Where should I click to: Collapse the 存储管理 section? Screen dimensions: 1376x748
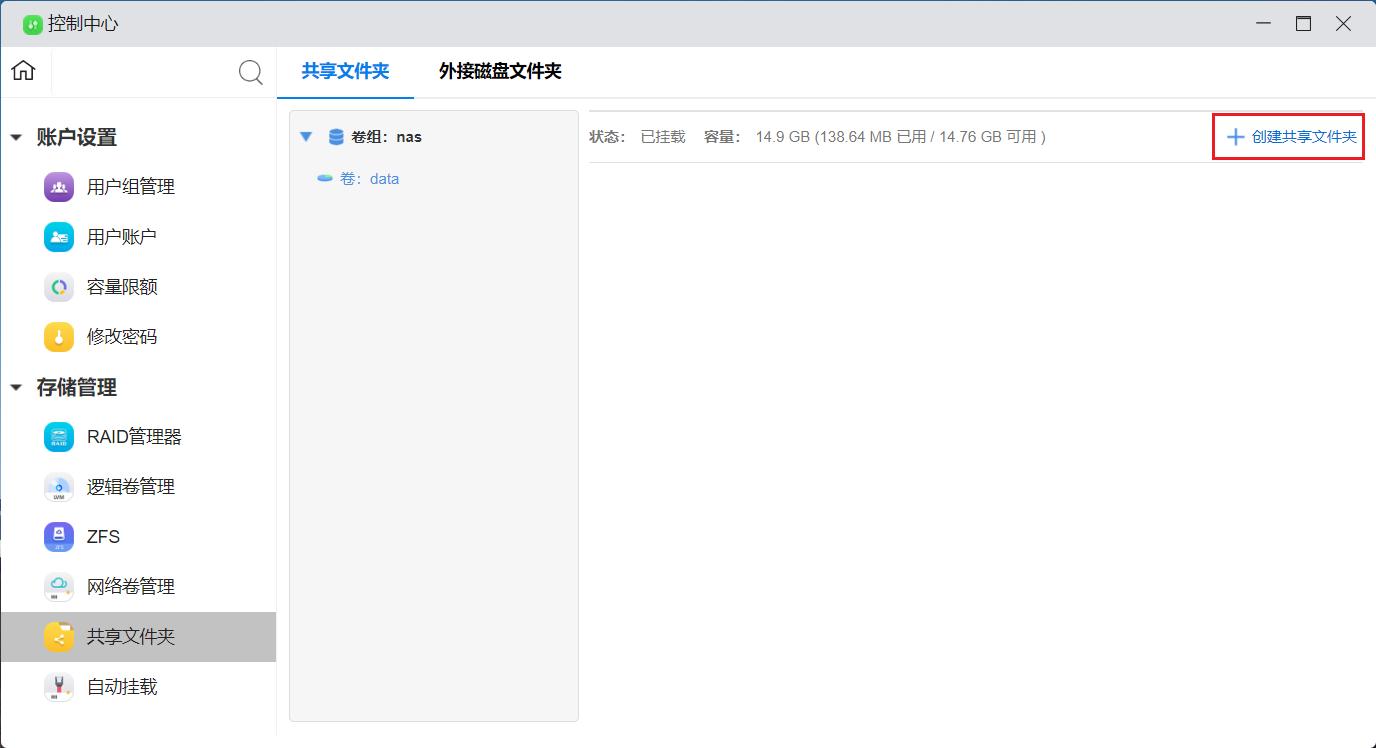coord(16,388)
